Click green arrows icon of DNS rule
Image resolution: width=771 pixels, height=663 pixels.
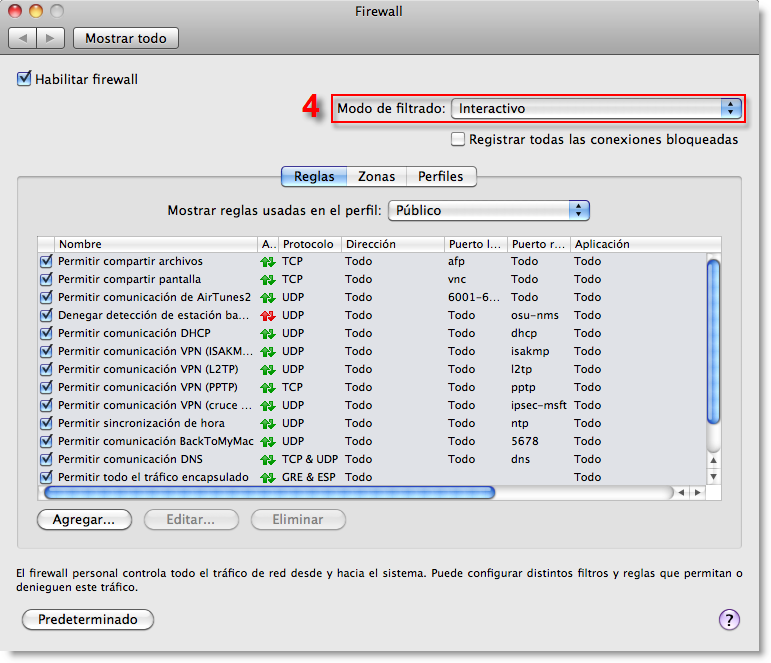click(267, 459)
